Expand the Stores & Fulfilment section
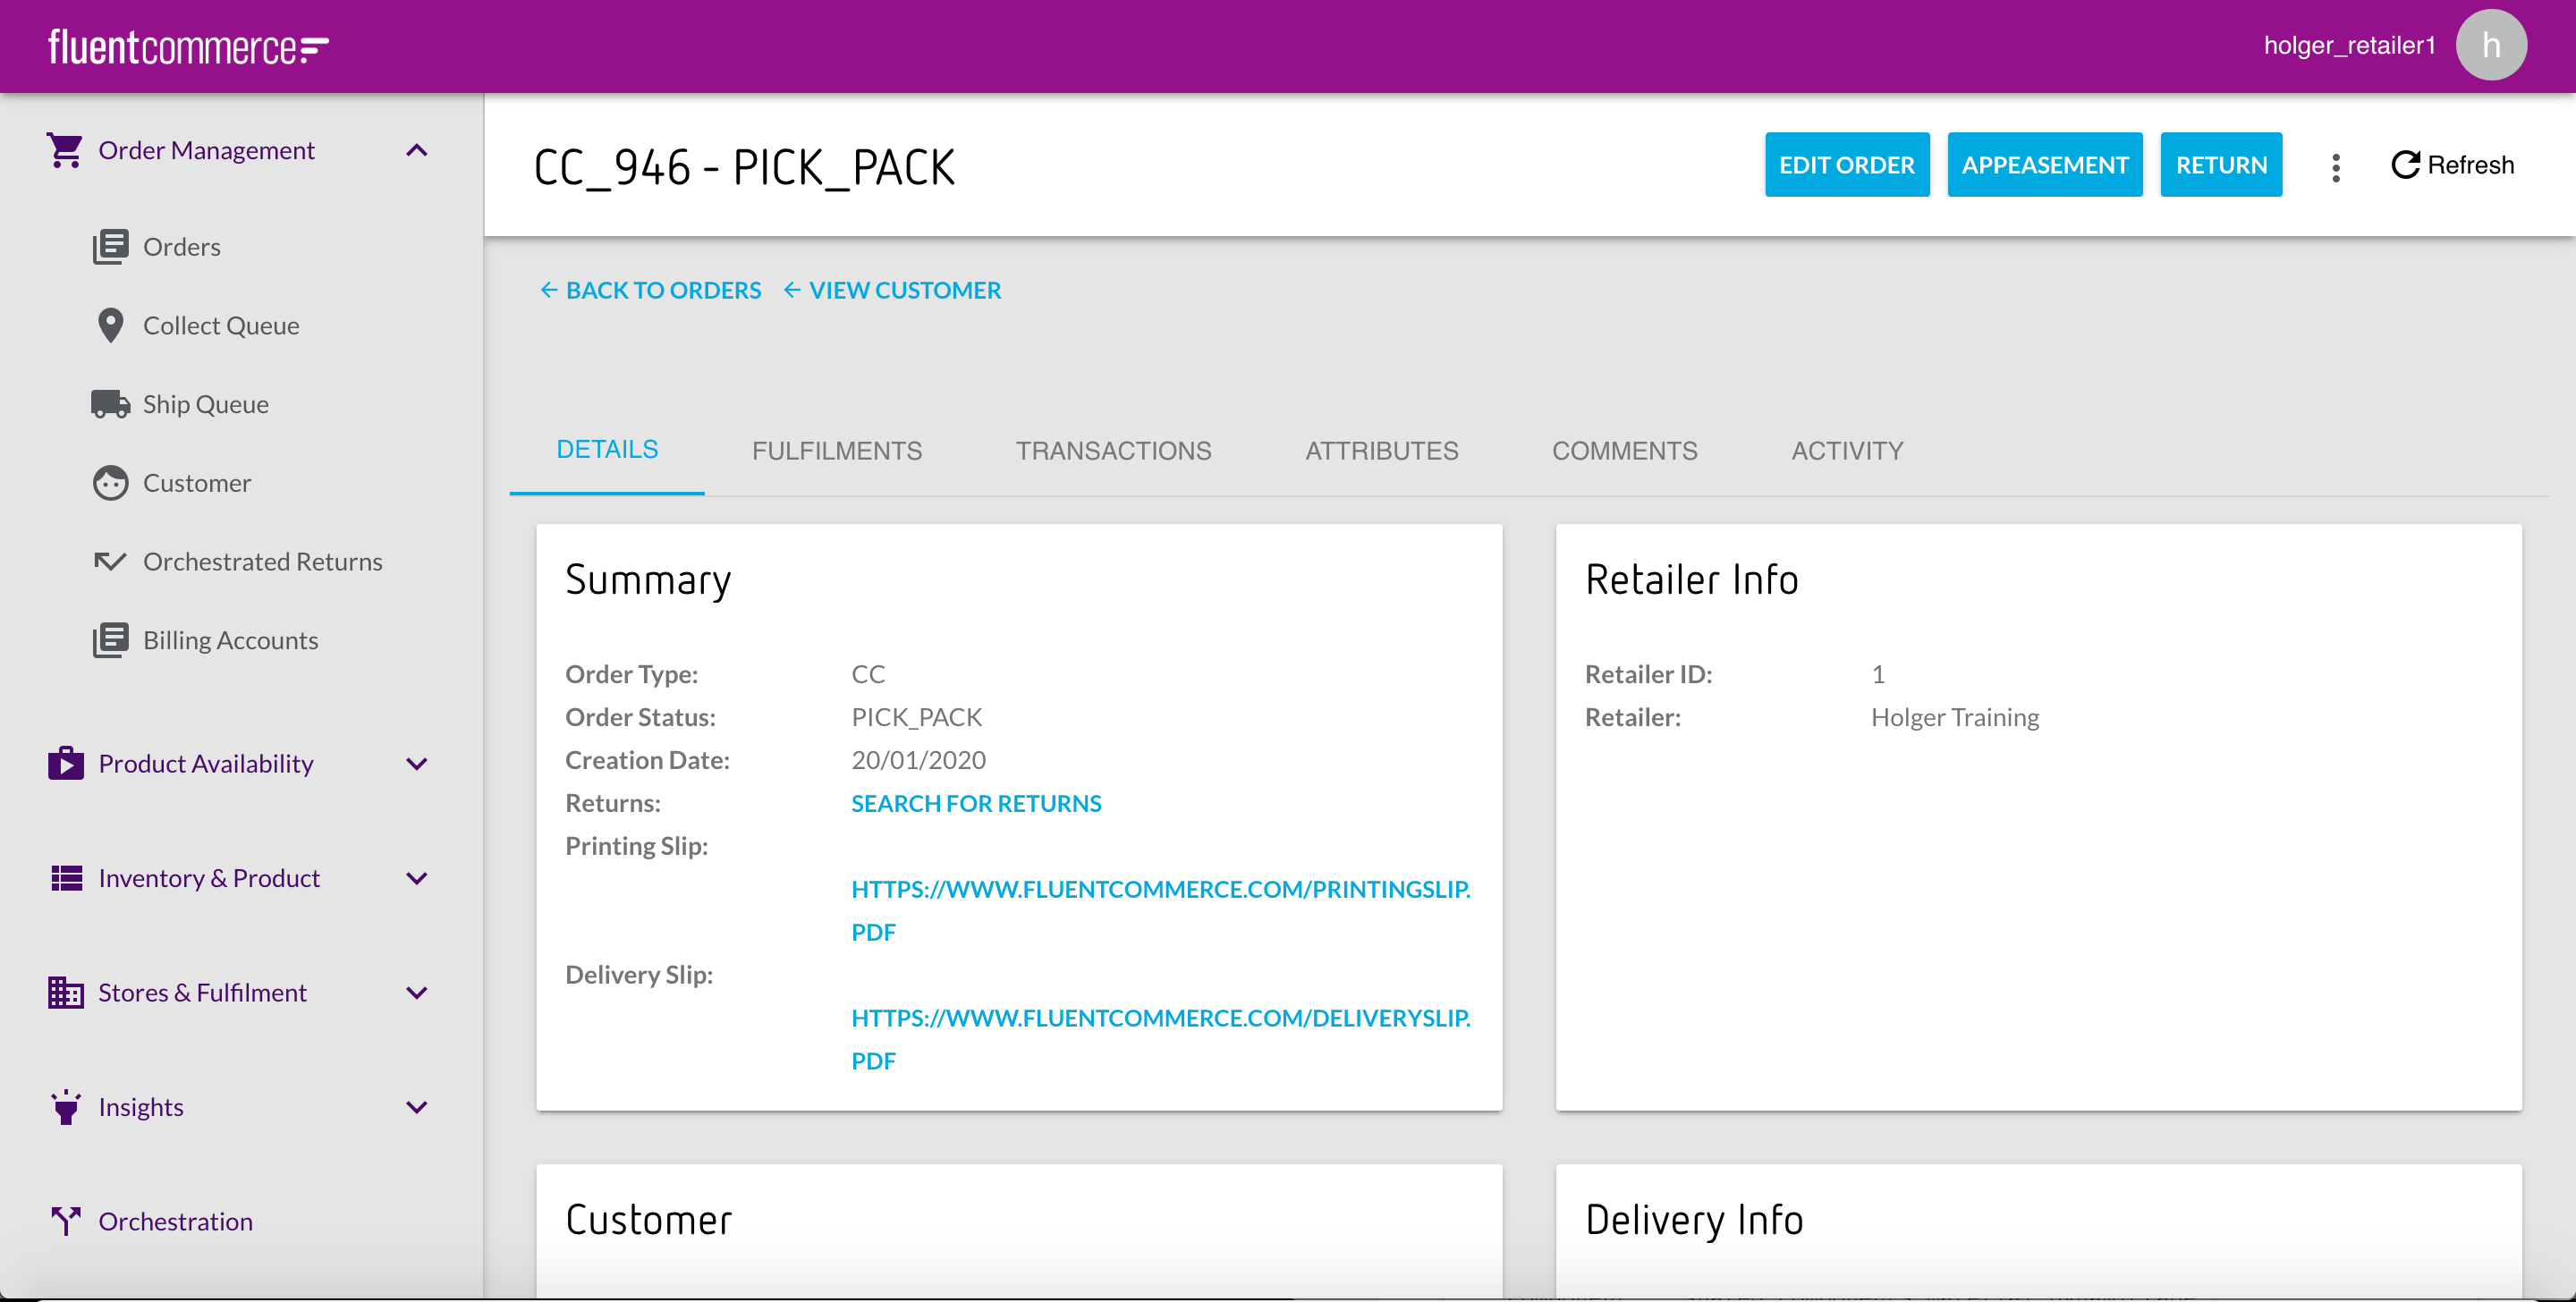The image size is (2576, 1302). click(x=417, y=993)
